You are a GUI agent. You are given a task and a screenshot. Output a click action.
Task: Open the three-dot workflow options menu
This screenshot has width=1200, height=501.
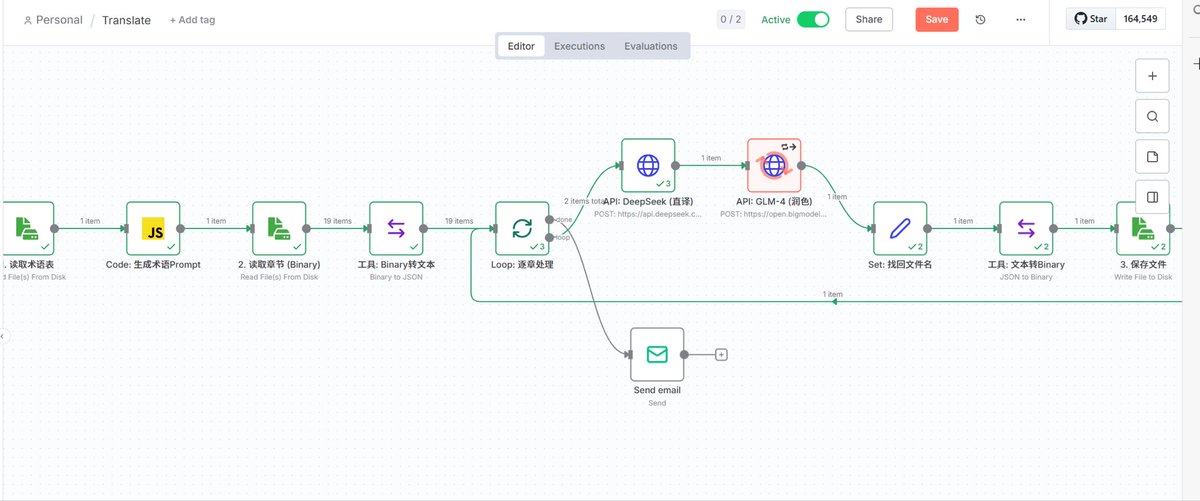click(x=1020, y=19)
